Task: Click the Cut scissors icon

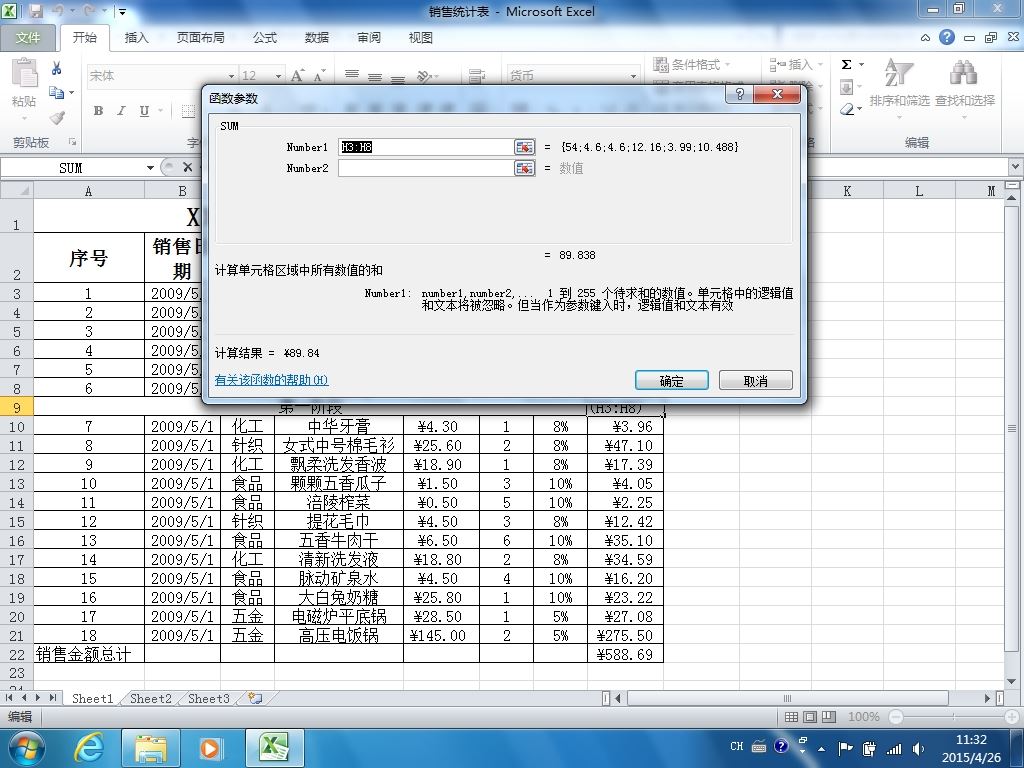Action: [x=57, y=68]
